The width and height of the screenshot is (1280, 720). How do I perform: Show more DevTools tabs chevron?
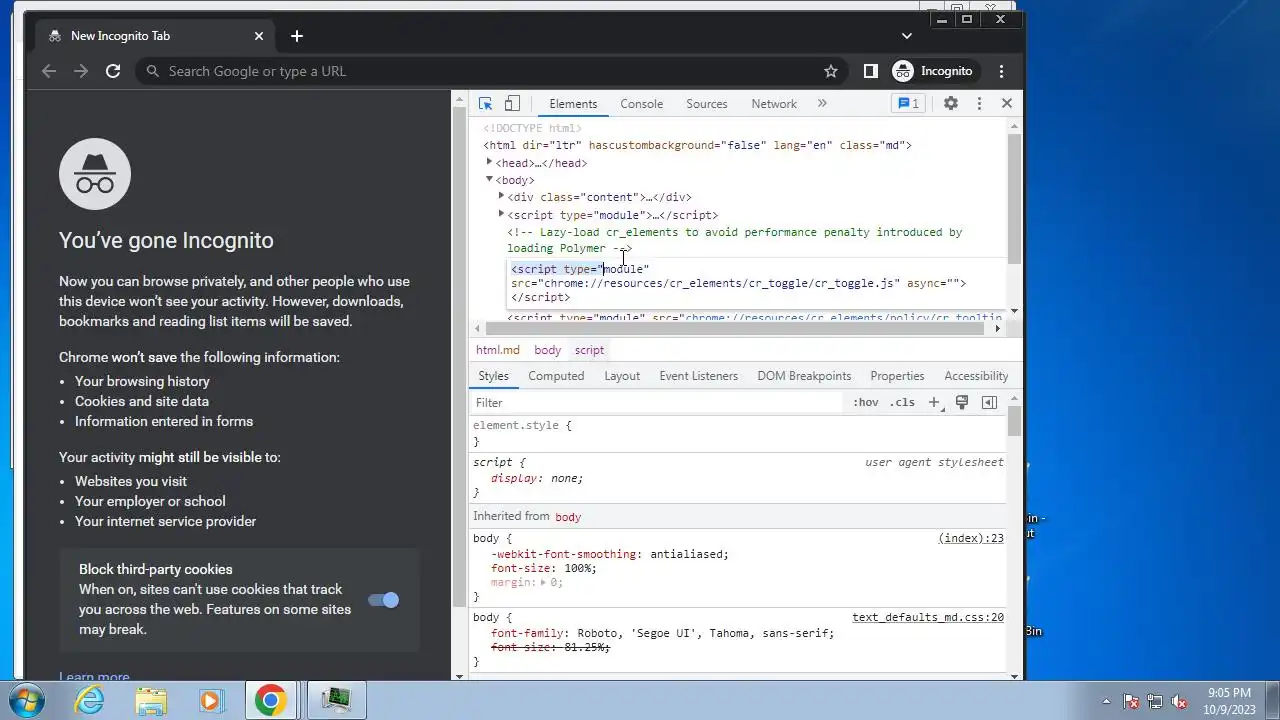pos(822,103)
